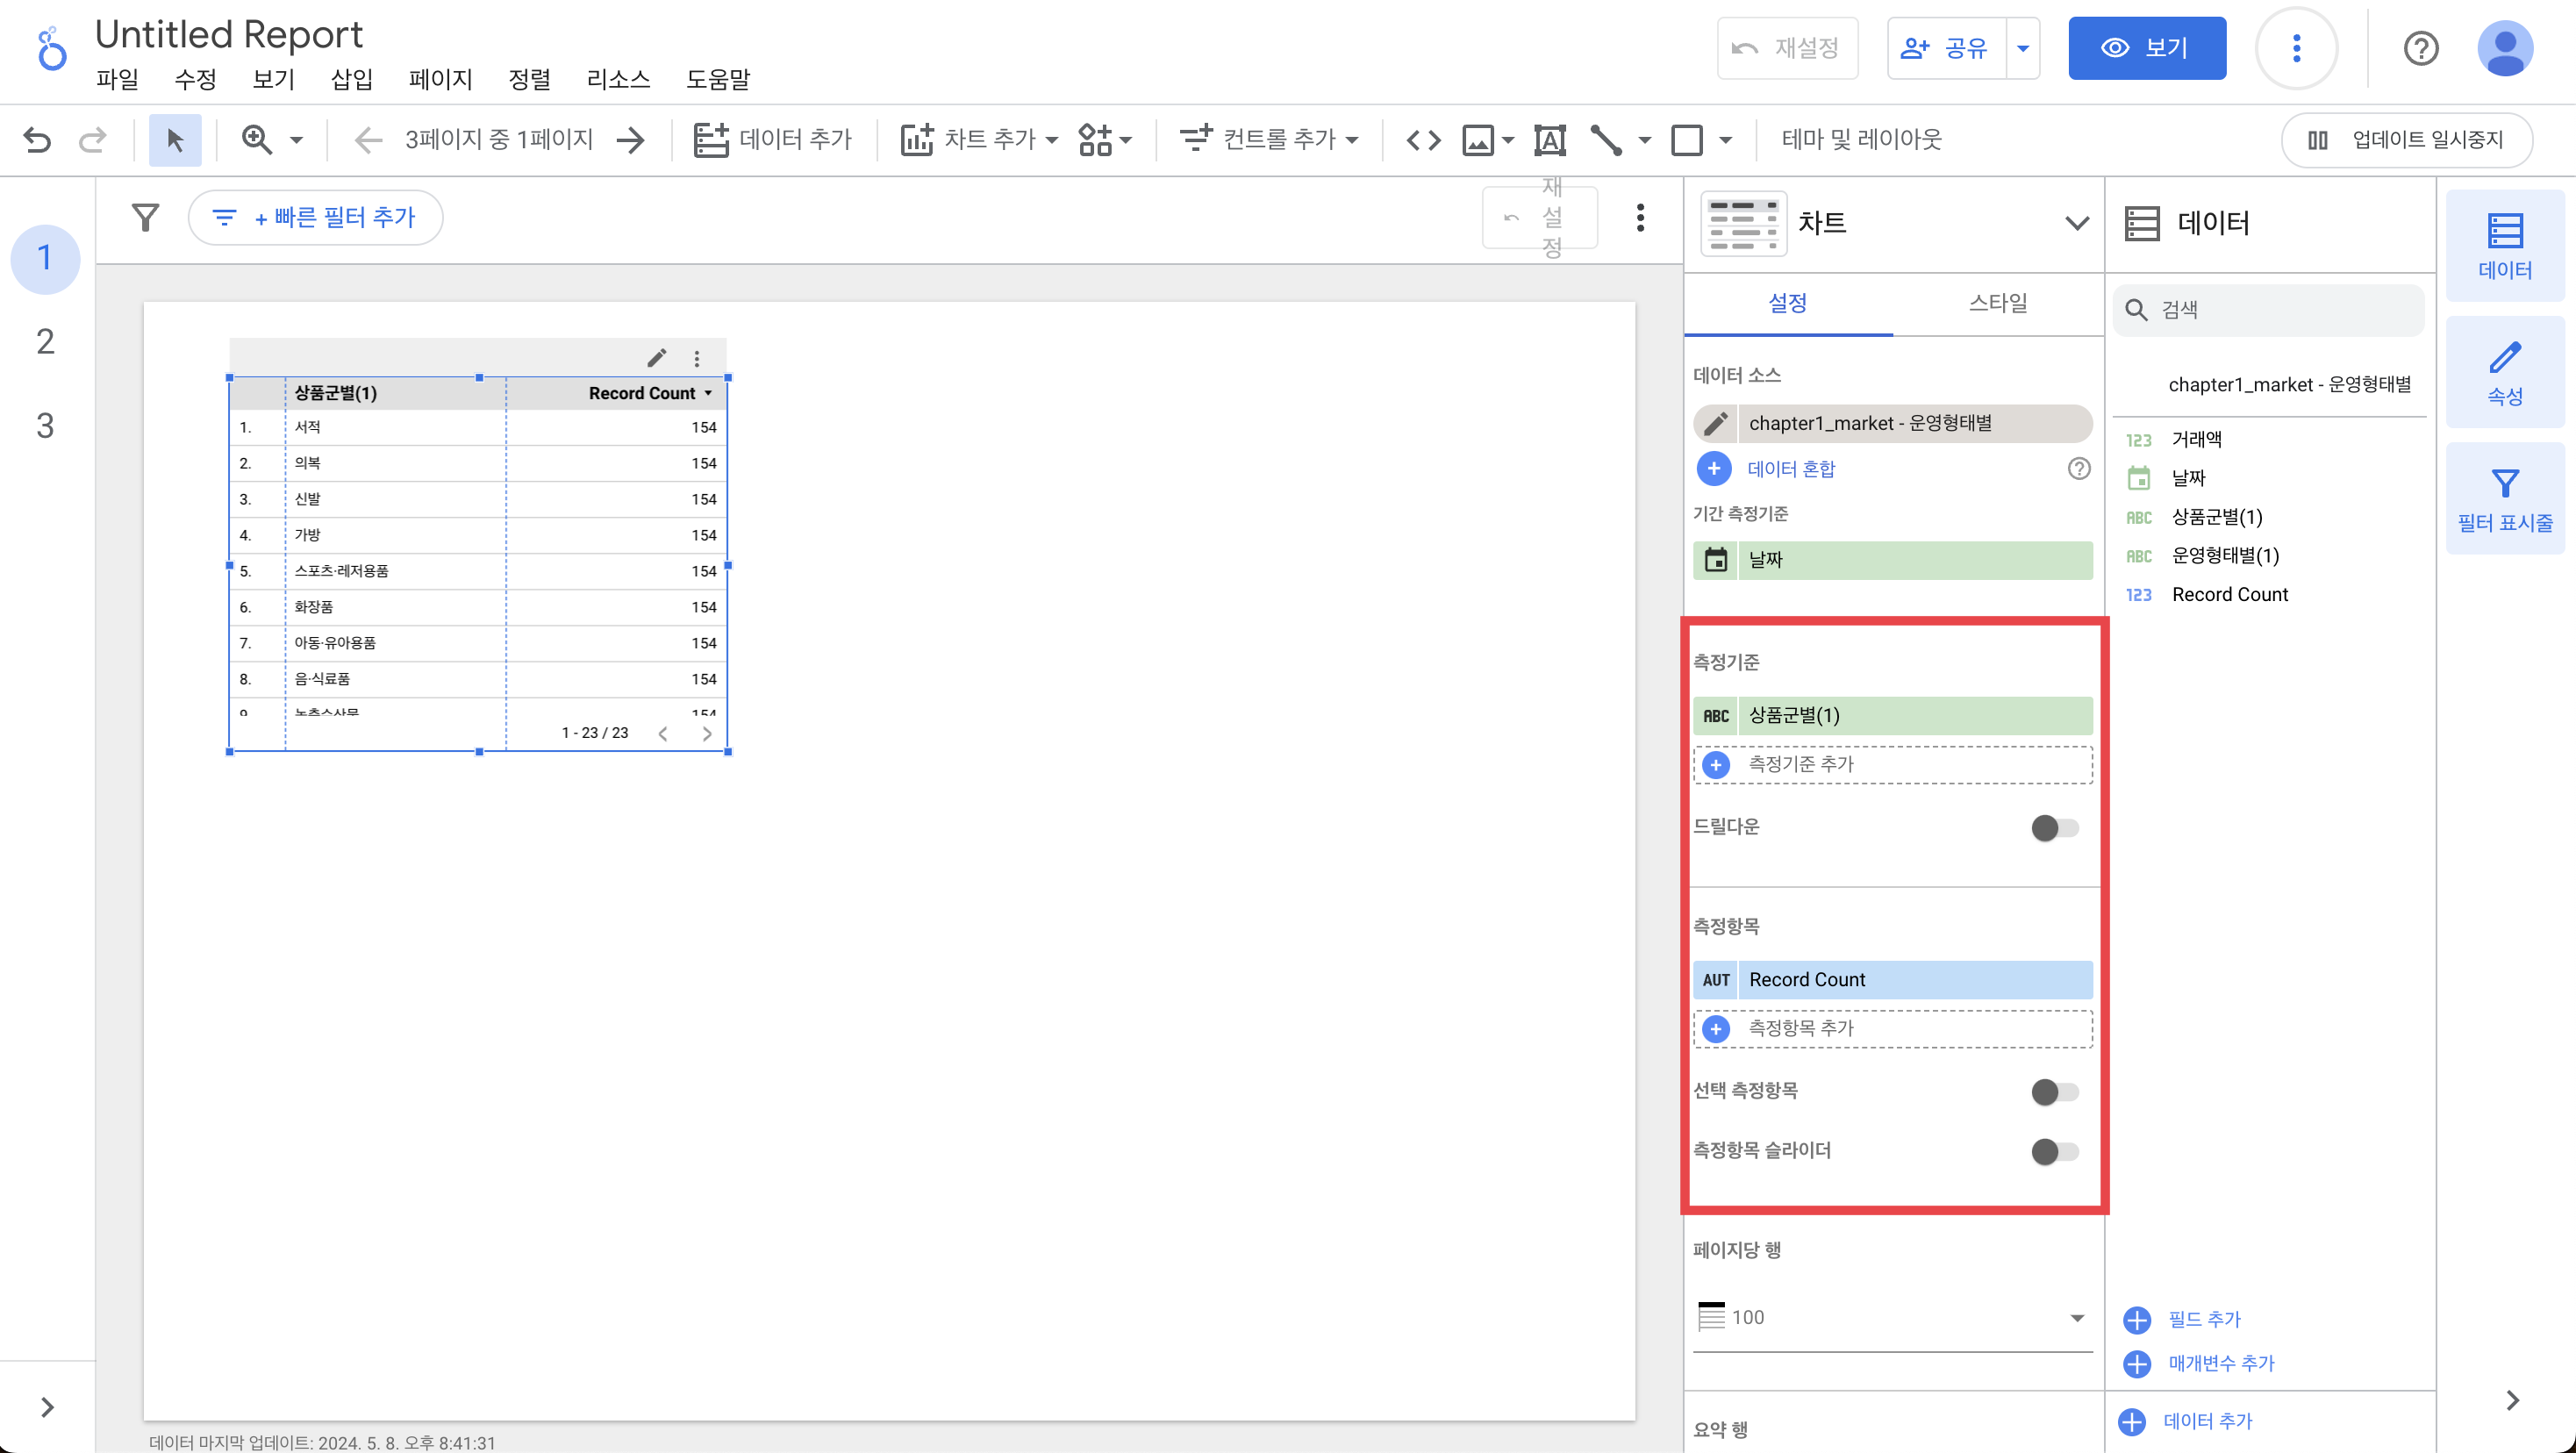This screenshot has height=1453, width=2576.
Task: Toggle the 측정항목 슬라이더 switch
Action: [x=2054, y=1151]
